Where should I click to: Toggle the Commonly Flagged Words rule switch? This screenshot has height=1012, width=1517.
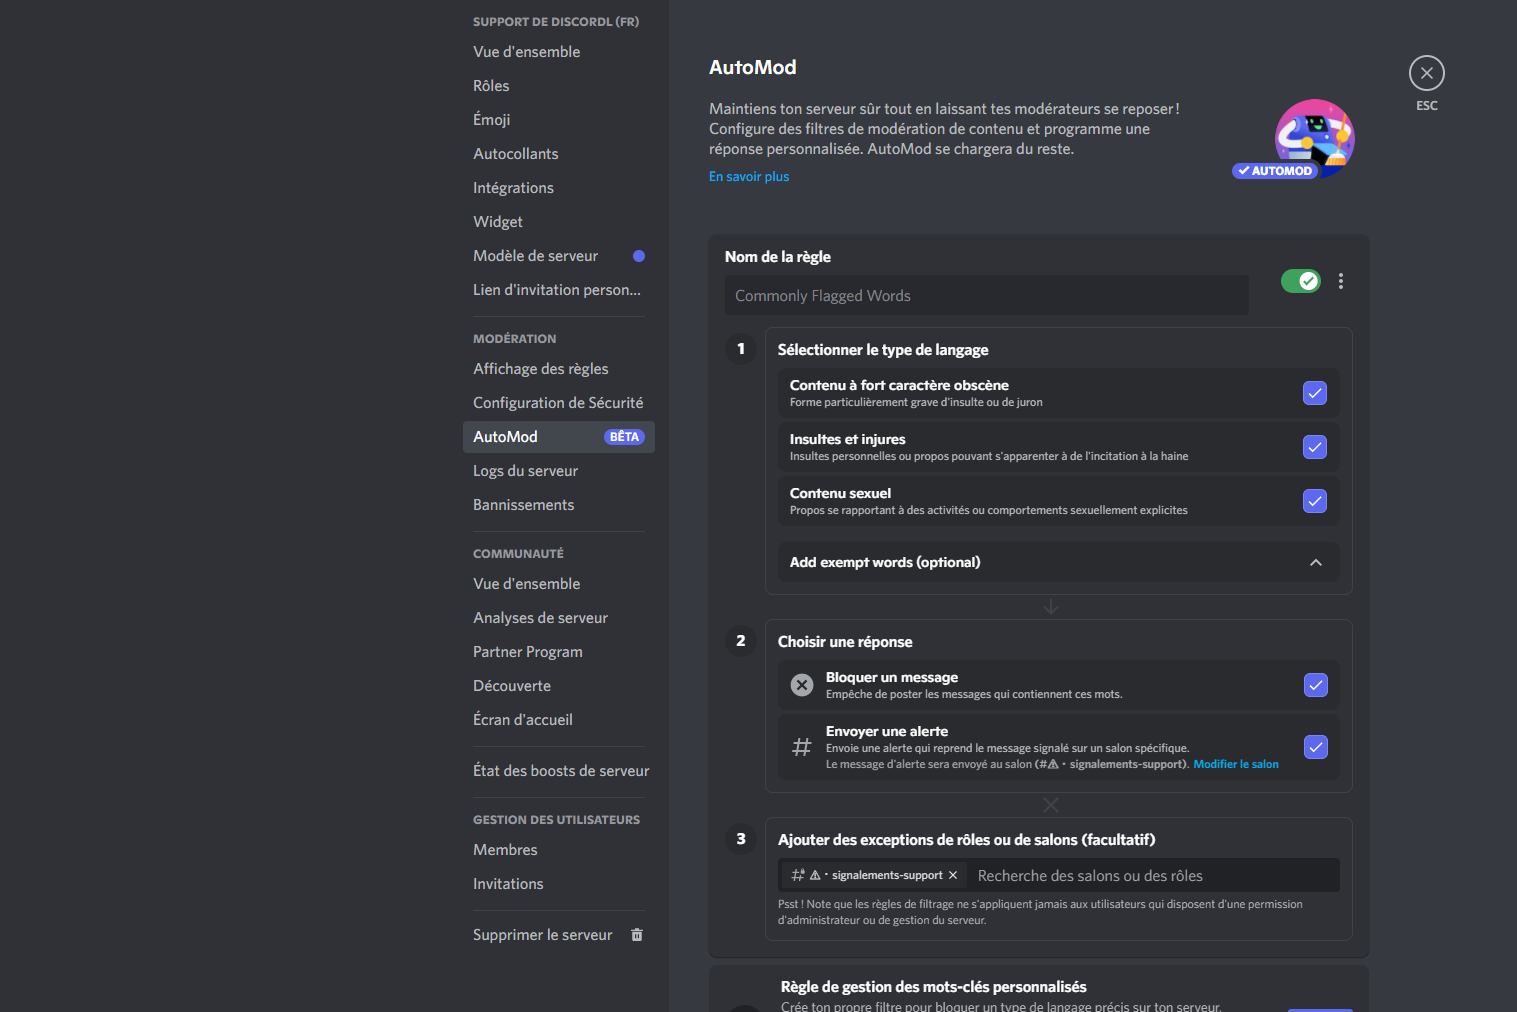pyautogui.click(x=1300, y=281)
